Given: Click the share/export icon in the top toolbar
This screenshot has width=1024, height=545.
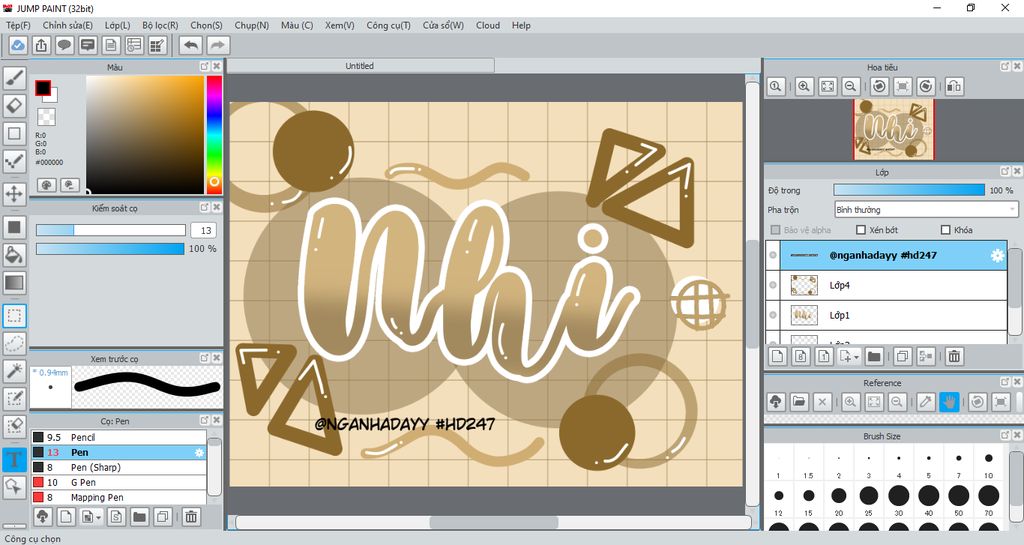Looking at the screenshot, I should pyautogui.click(x=41, y=45).
